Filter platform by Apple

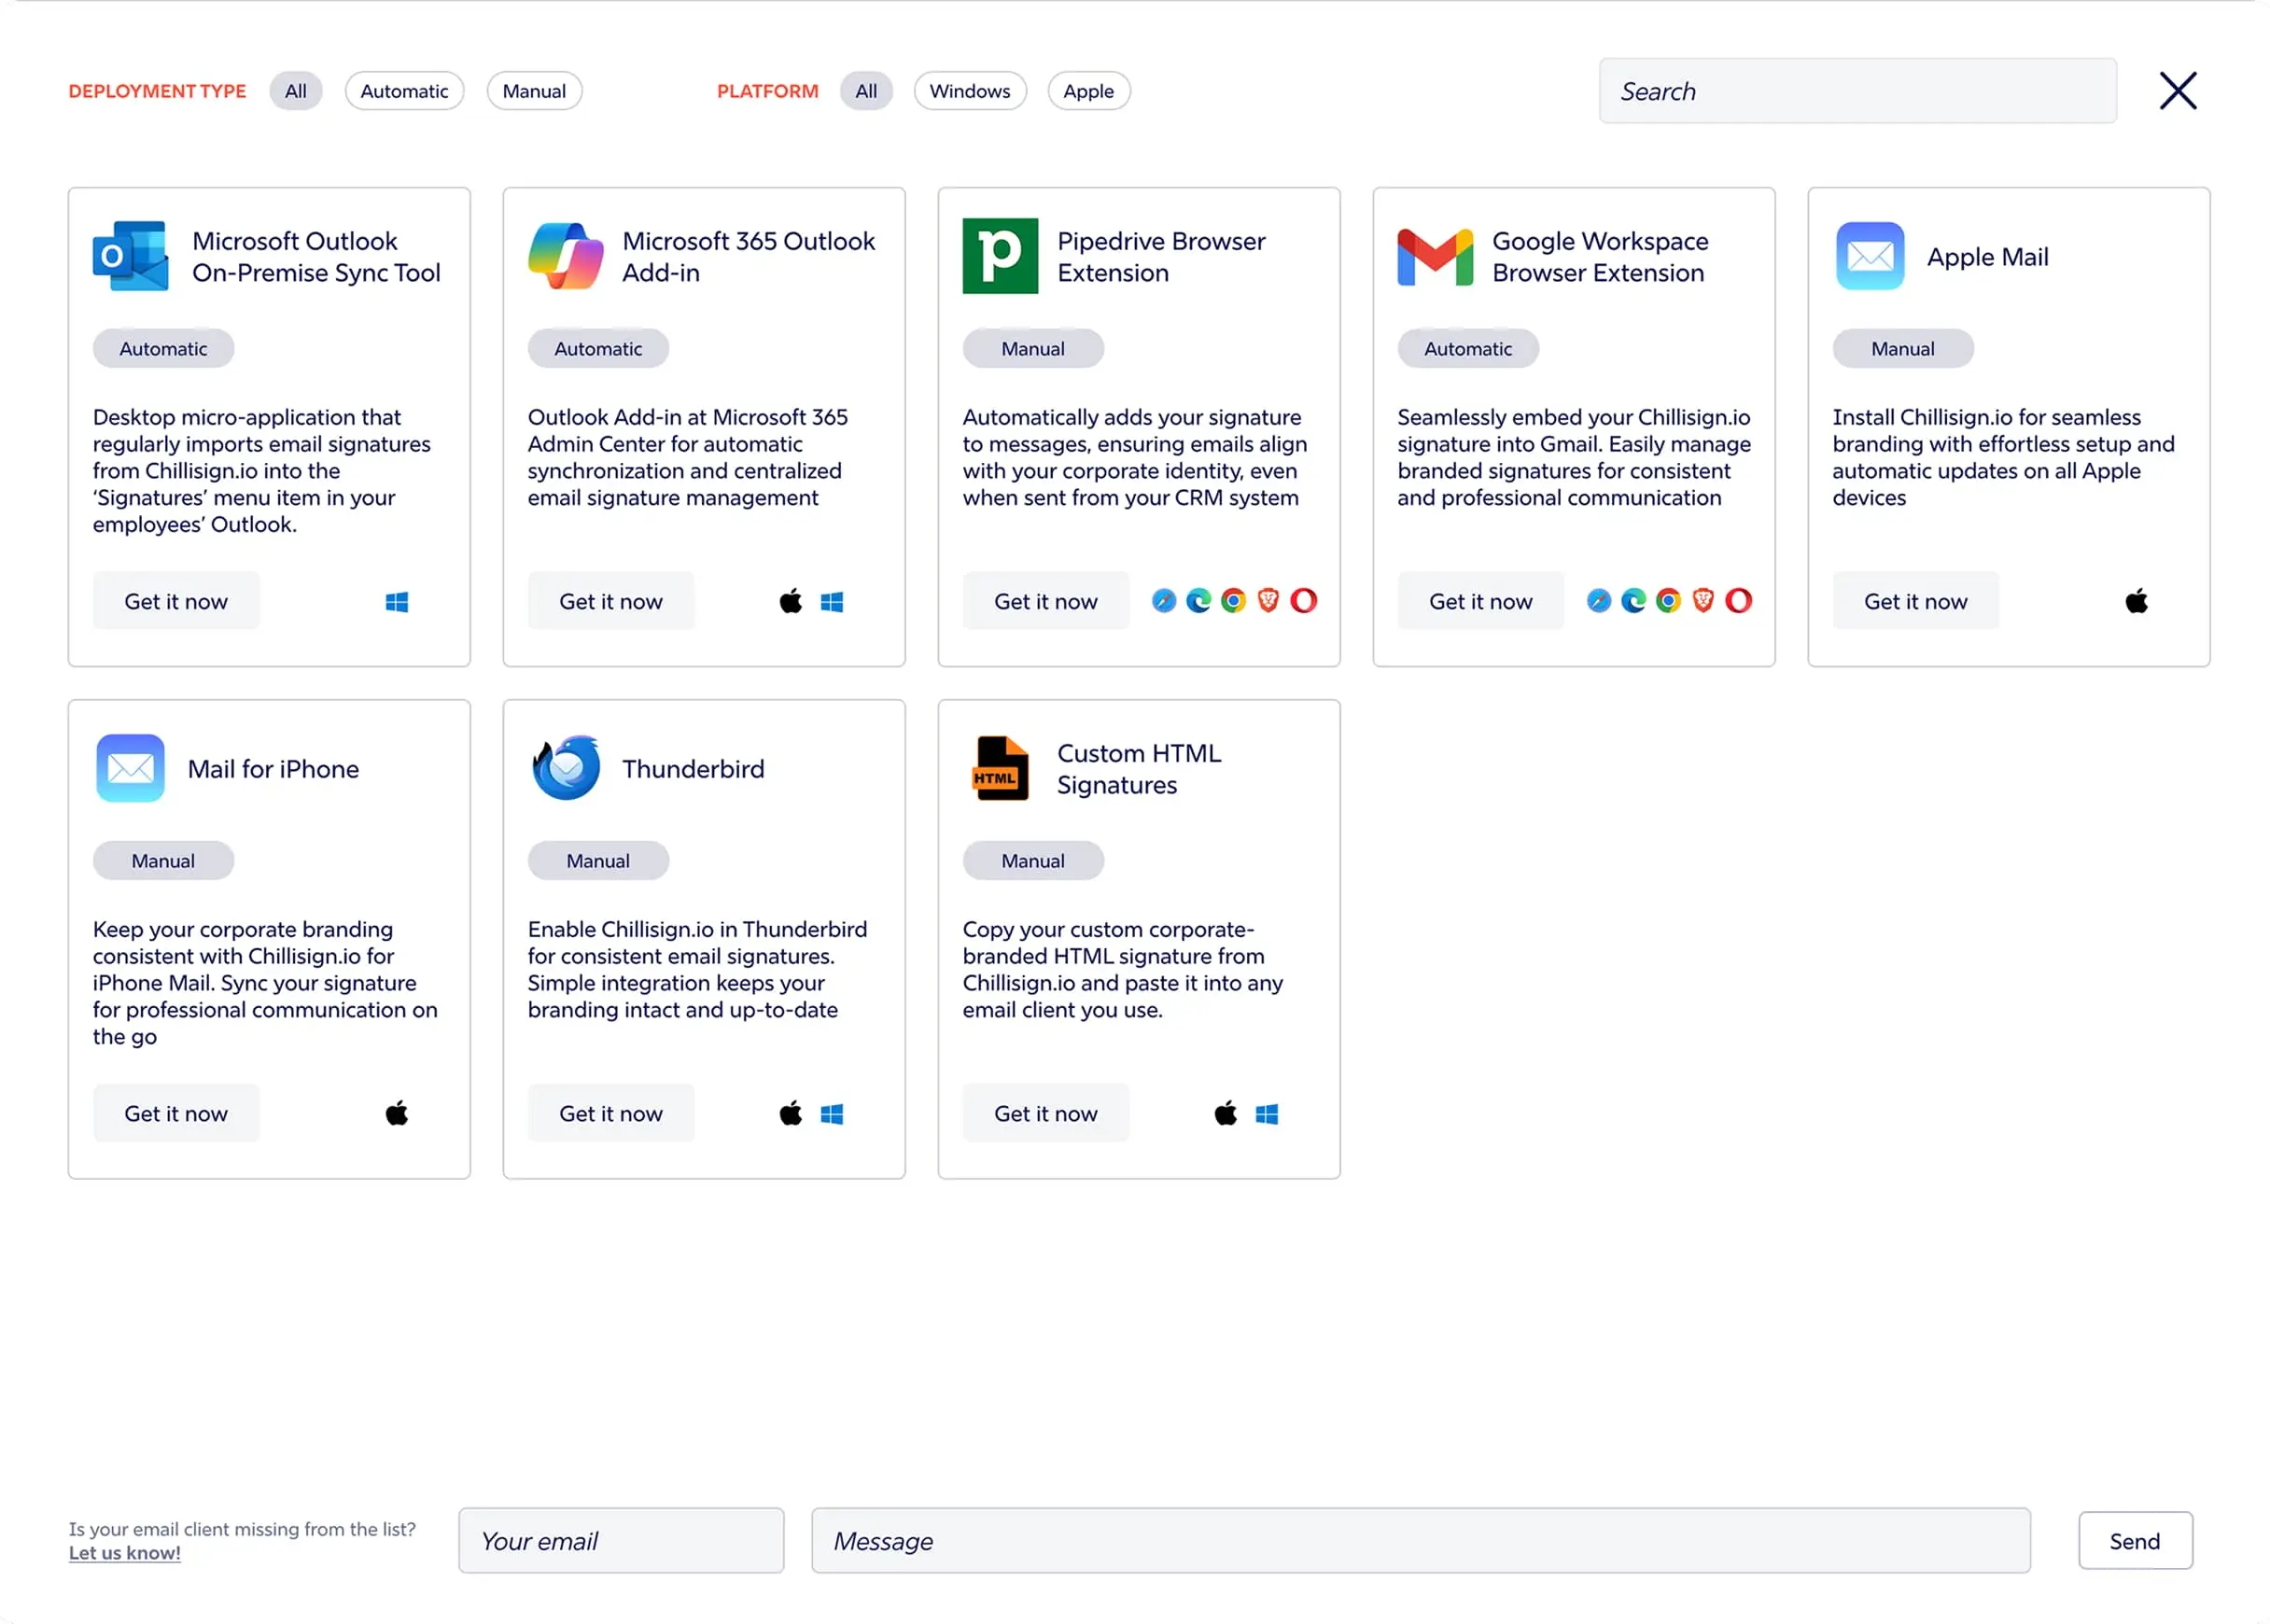pos(1088,91)
